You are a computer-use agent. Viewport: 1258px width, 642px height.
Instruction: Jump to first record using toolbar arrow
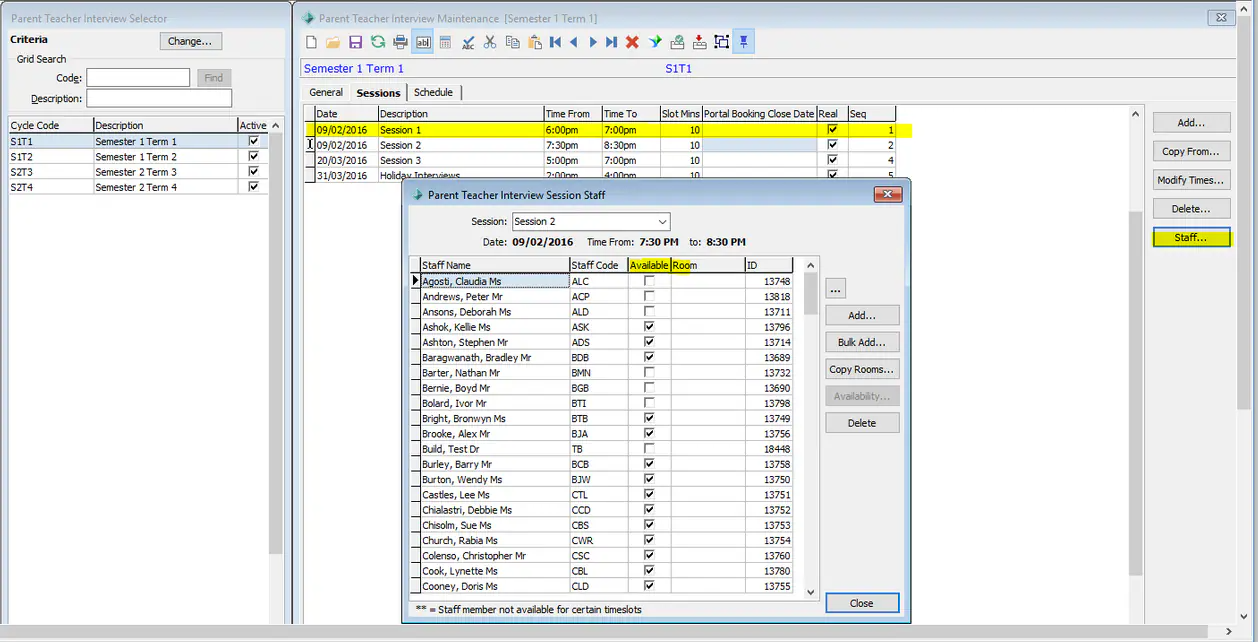pyautogui.click(x=555, y=42)
